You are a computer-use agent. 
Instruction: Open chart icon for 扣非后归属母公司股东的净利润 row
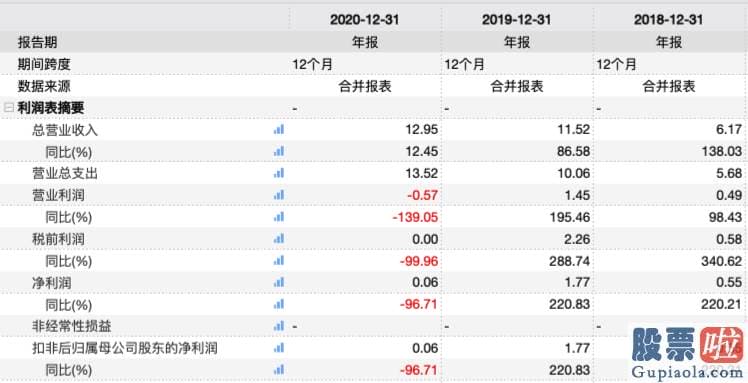[x=279, y=348]
